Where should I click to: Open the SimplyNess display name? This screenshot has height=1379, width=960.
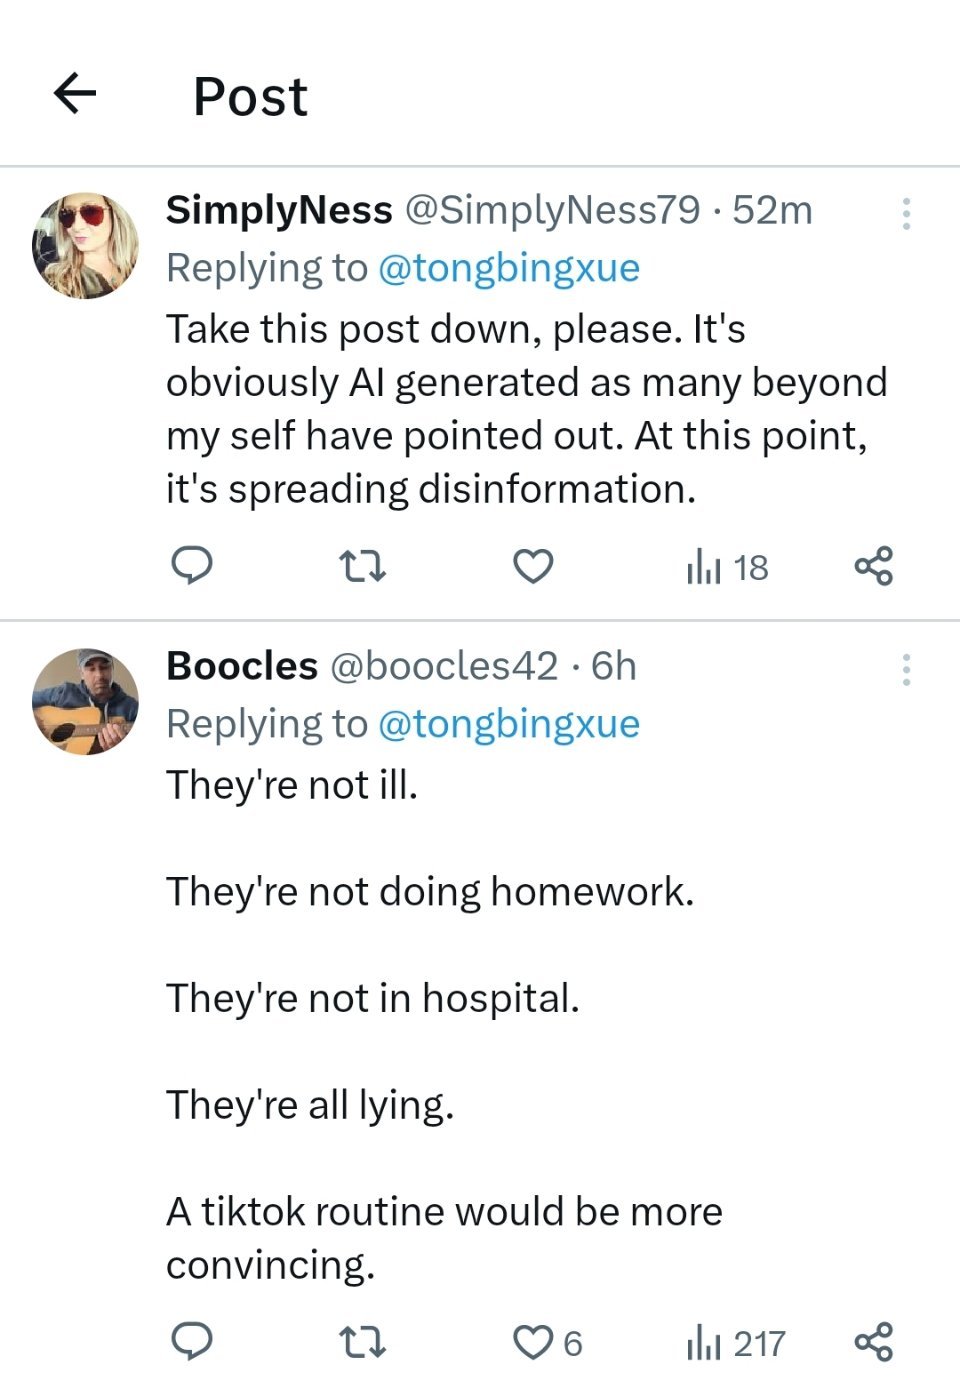(279, 210)
